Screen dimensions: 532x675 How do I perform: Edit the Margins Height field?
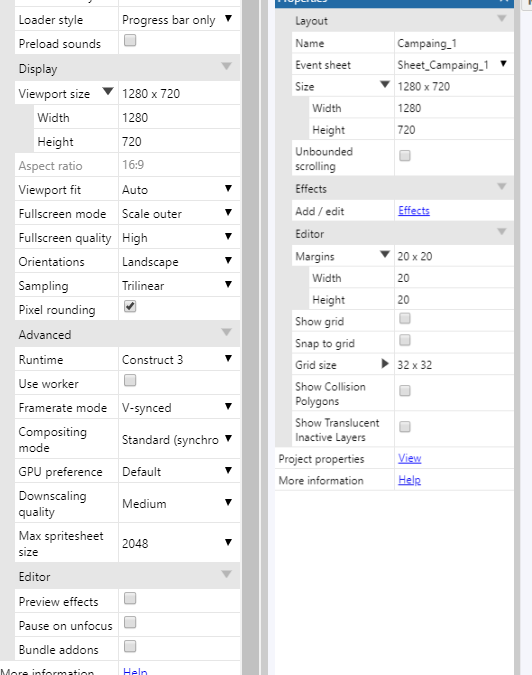[x=454, y=299]
